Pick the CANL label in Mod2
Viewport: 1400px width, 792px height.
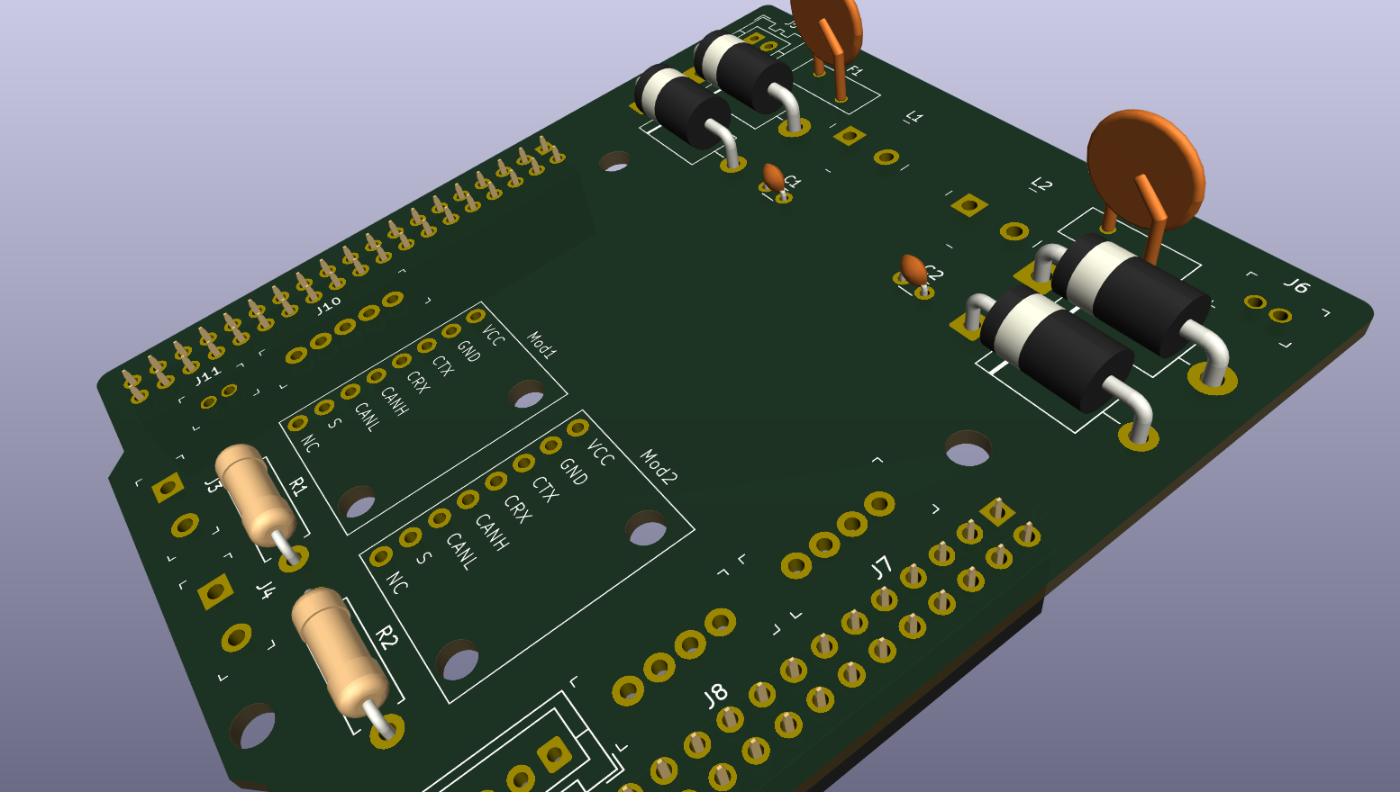pyautogui.click(x=461, y=552)
